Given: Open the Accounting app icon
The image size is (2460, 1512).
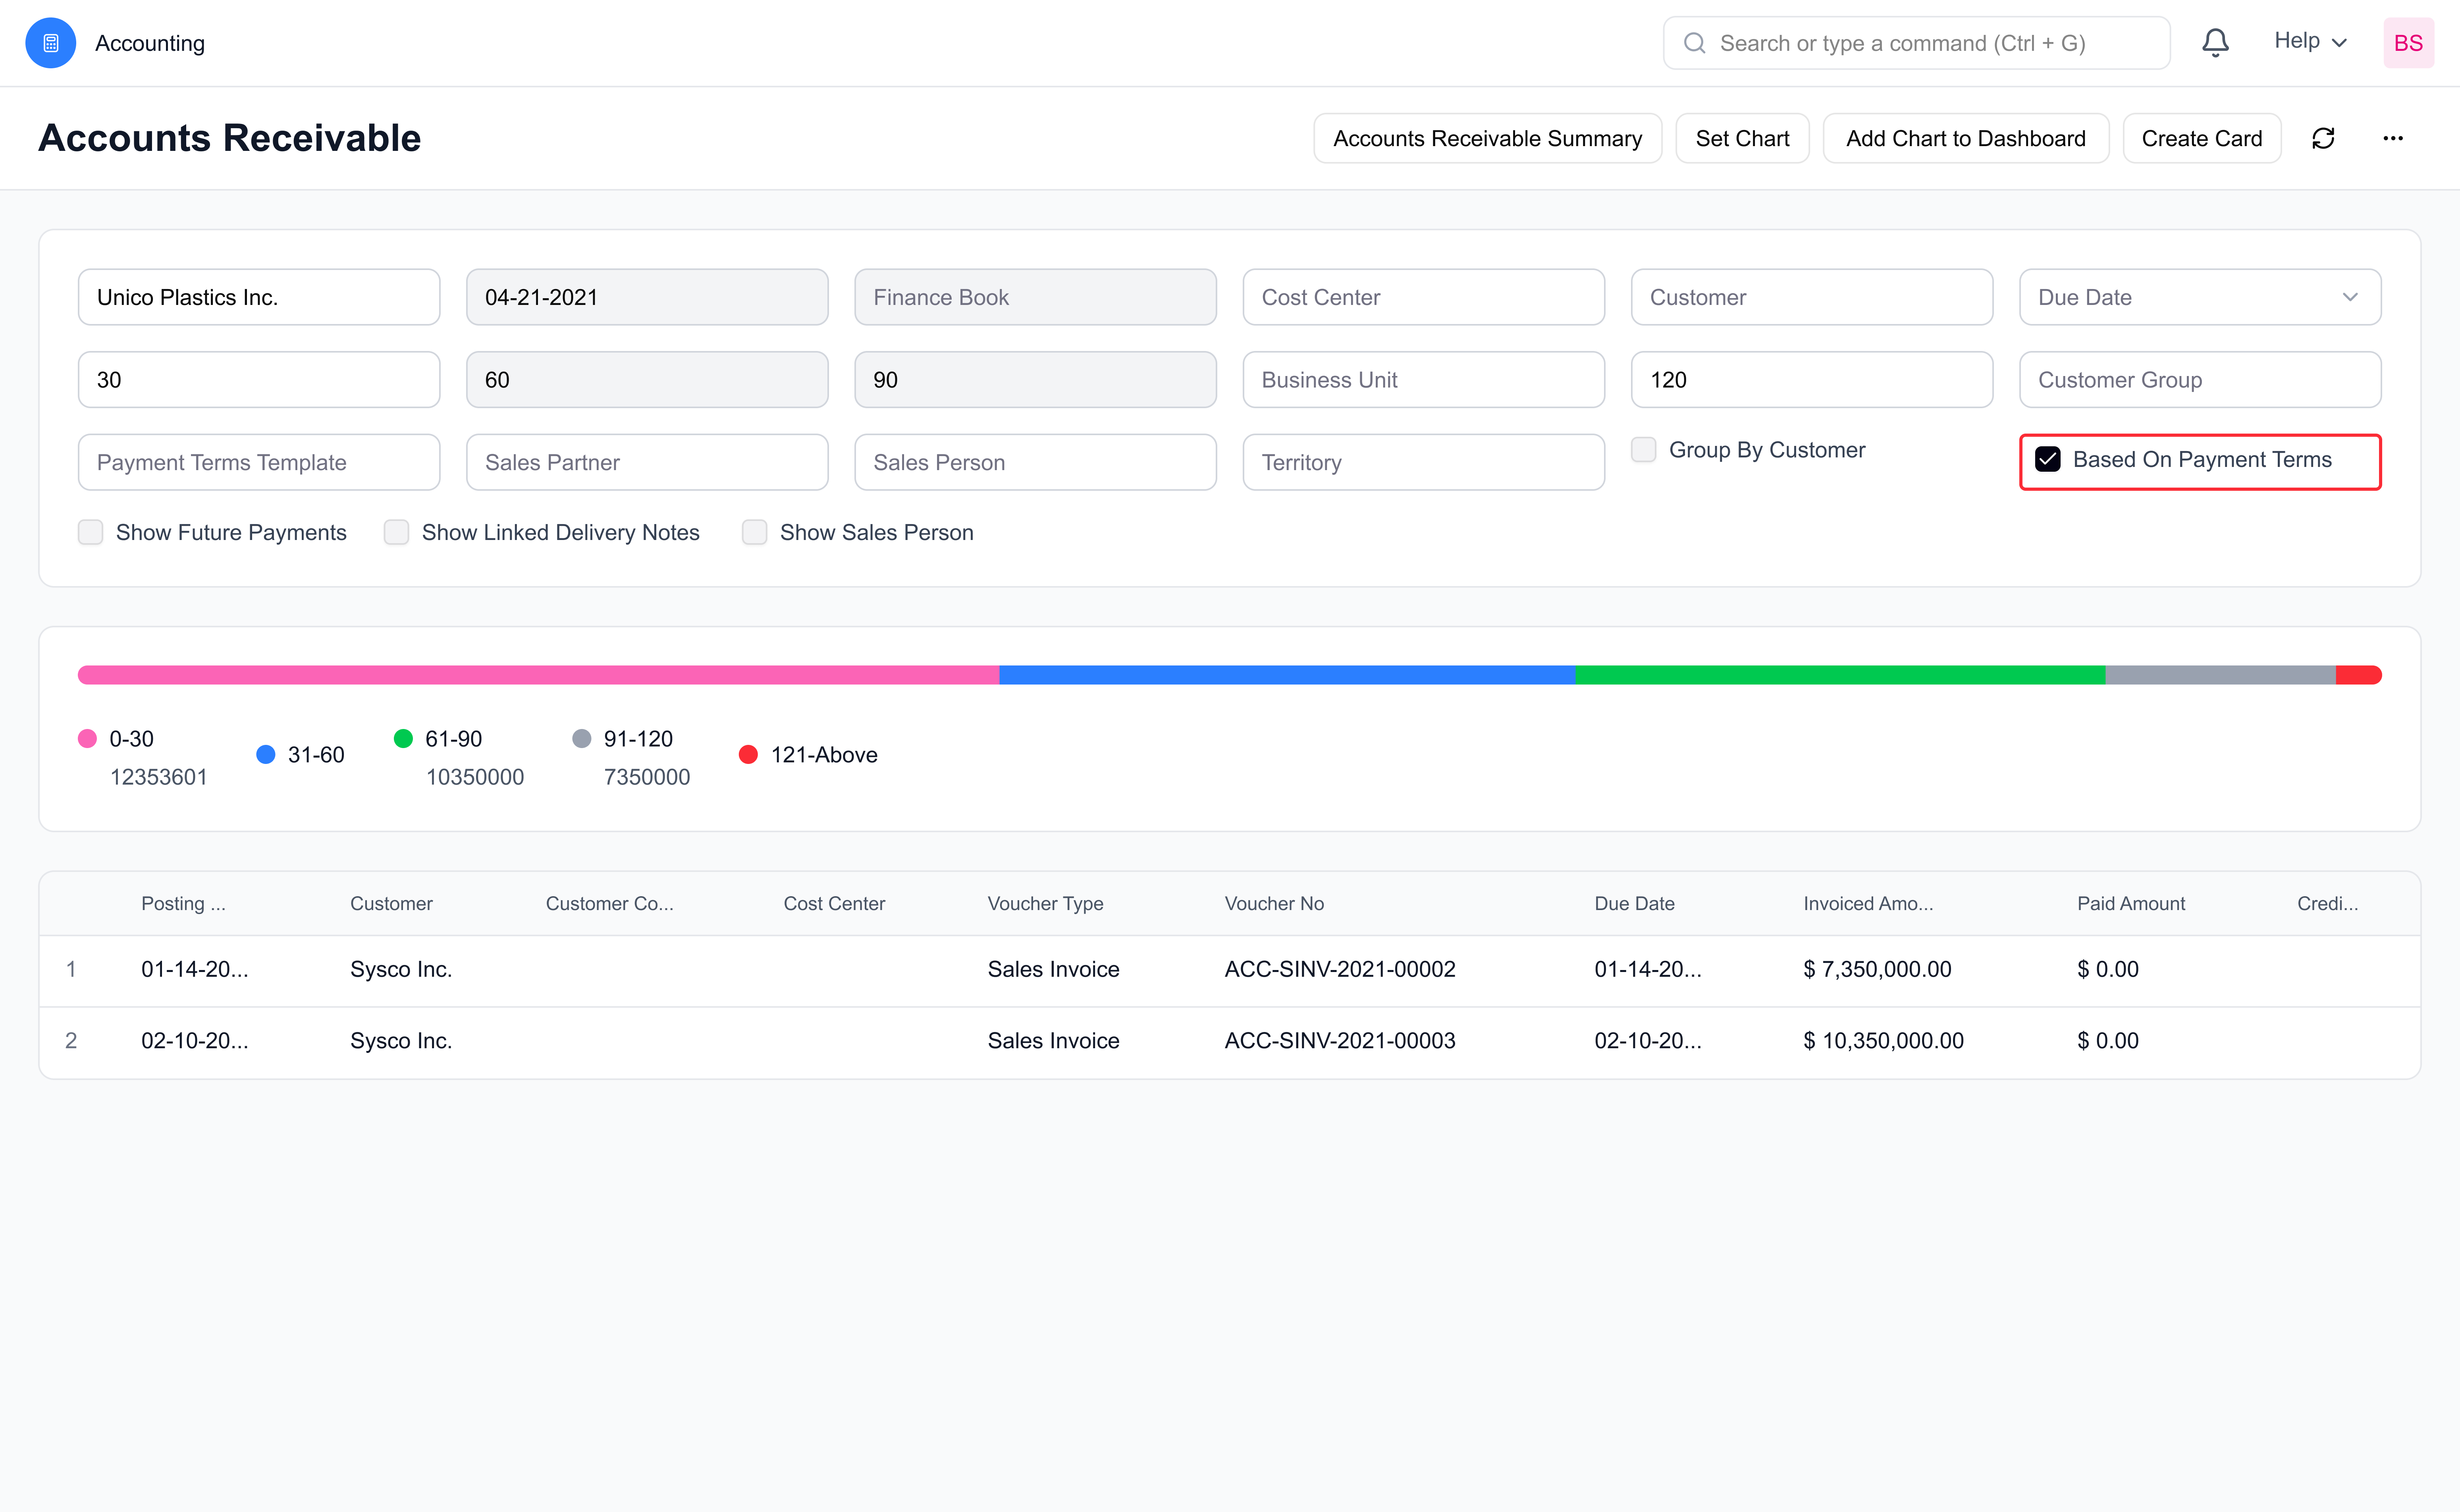Looking at the screenshot, I should tap(50, 42).
